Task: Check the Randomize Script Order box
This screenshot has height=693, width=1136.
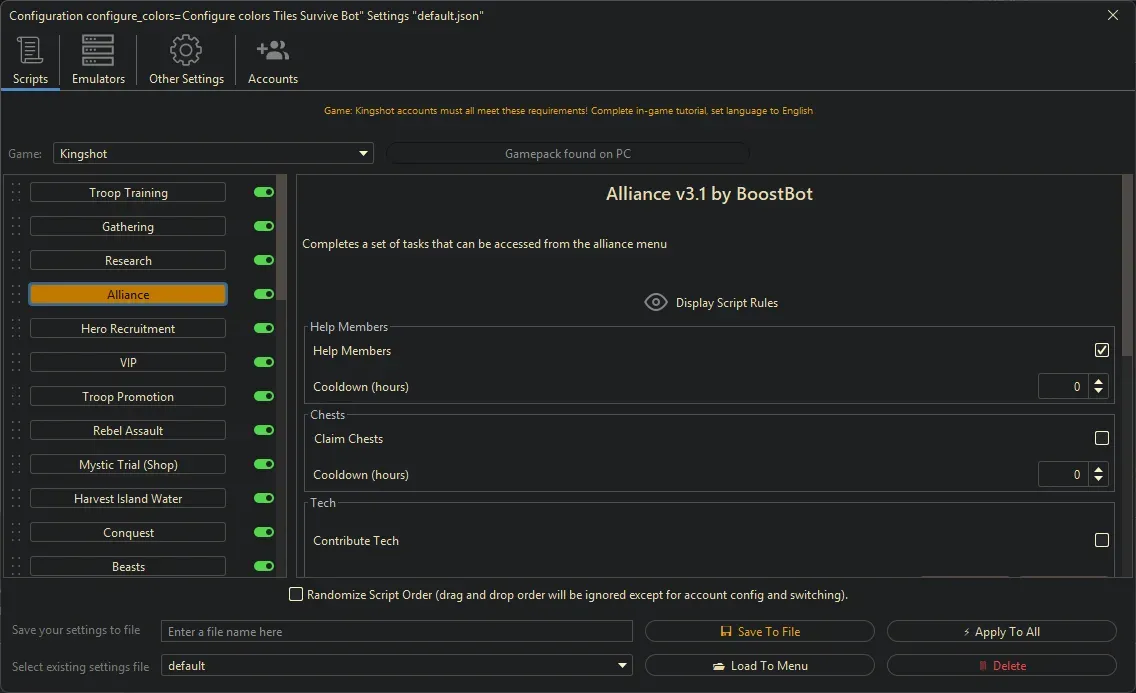Action: click(x=296, y=595)
